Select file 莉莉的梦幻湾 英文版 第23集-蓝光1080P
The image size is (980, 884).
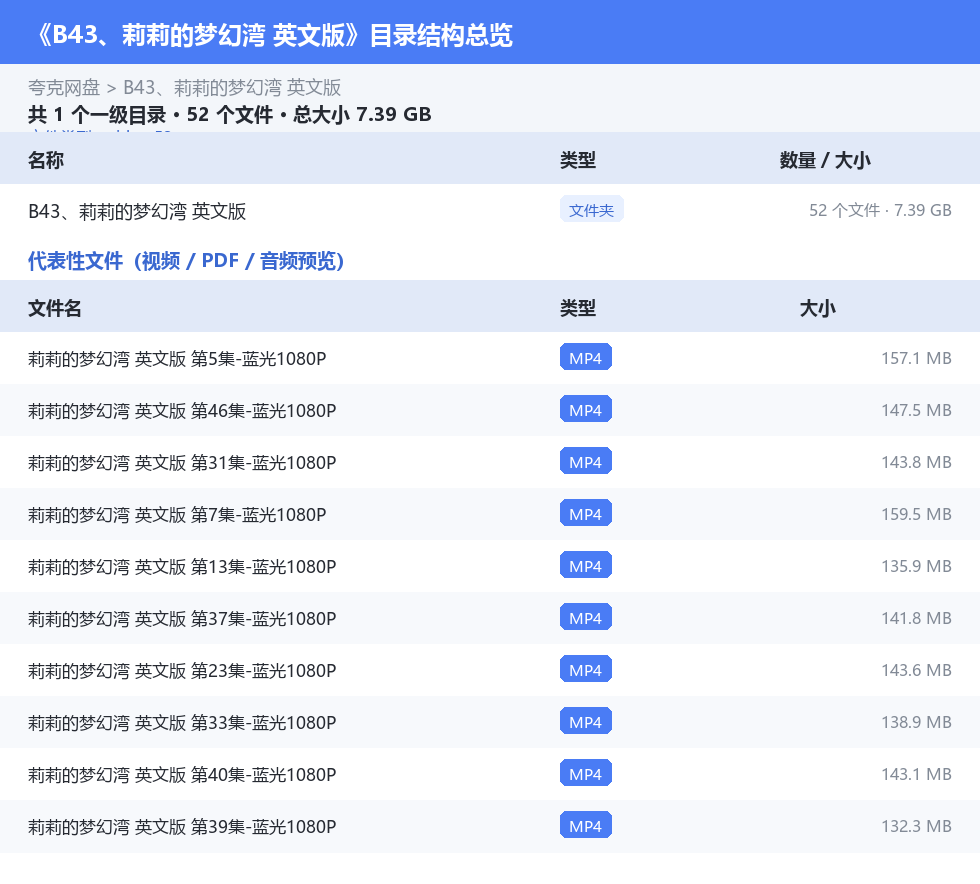pos(490,670)
